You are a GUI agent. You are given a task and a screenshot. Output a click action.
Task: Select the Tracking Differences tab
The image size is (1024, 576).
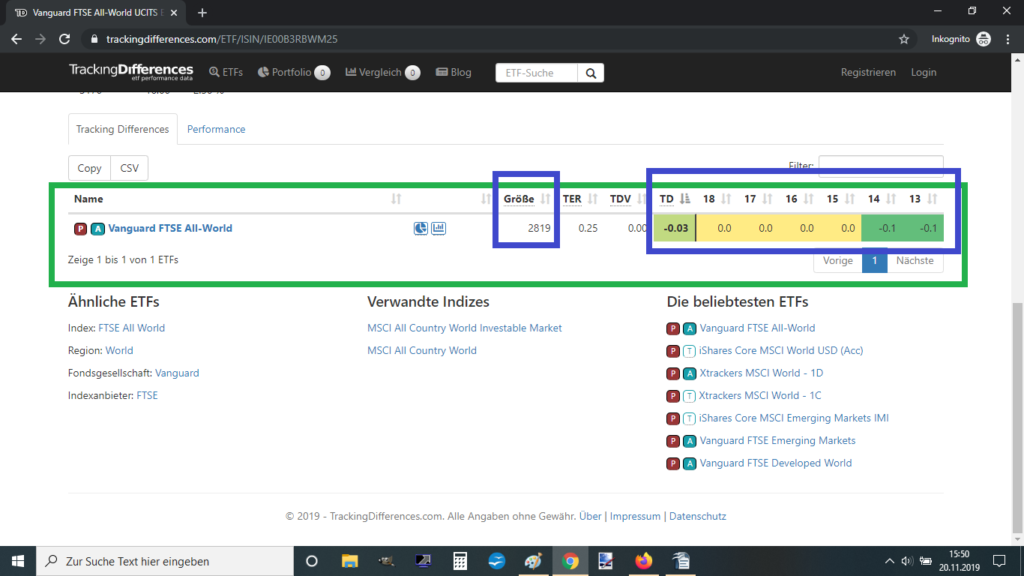pyautogui.click(x=122, y=129)
